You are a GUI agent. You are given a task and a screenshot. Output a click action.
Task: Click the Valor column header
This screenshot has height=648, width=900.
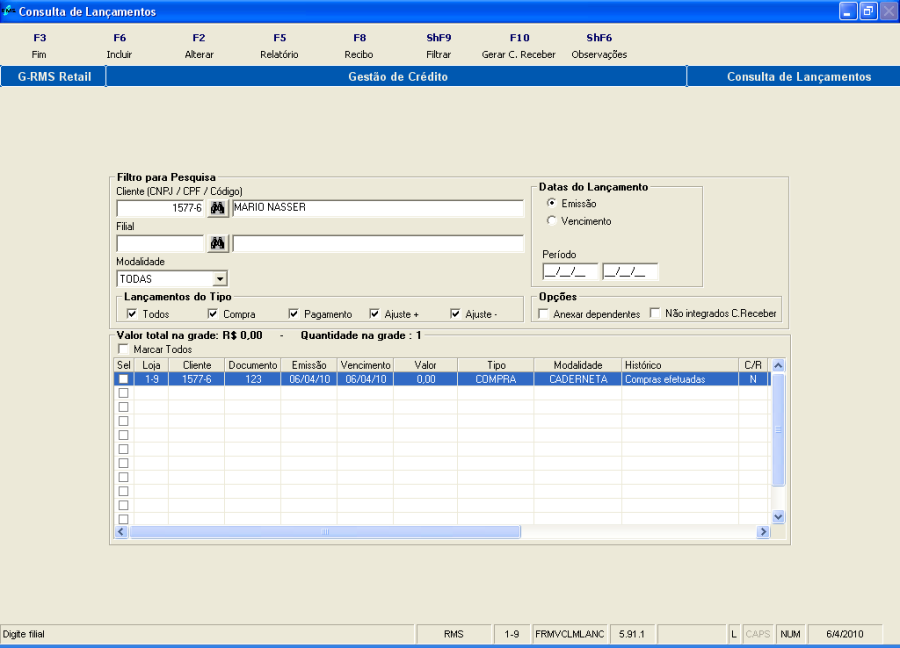point(425,365)
